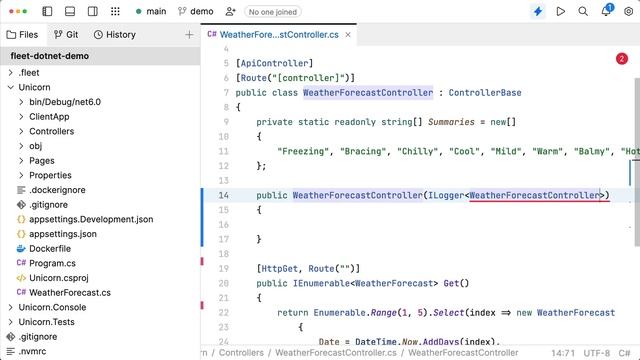The height and width of the screenshot is (360, 640).
Task: Click the UTF-8 encoding status item
Action: 596,353
